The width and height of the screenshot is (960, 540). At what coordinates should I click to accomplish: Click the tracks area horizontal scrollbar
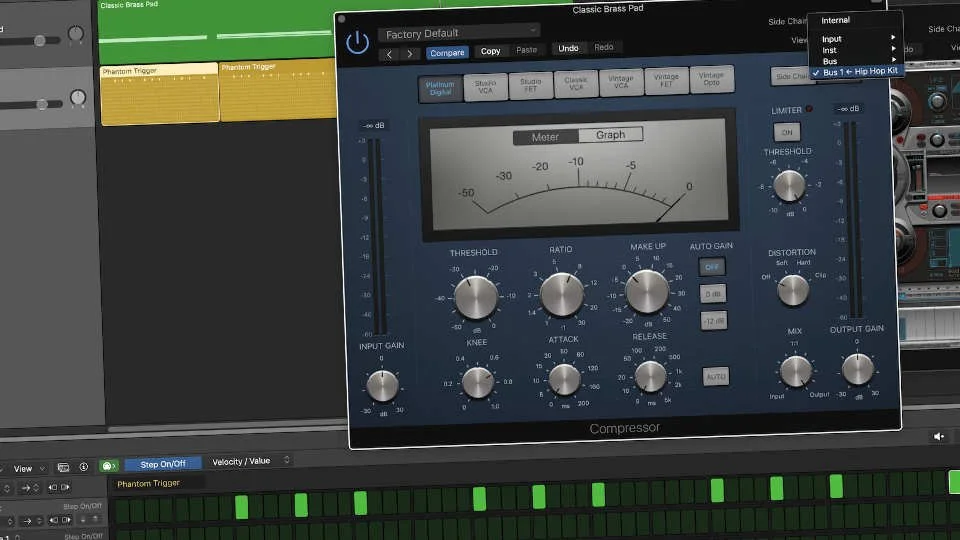[227, 427]
